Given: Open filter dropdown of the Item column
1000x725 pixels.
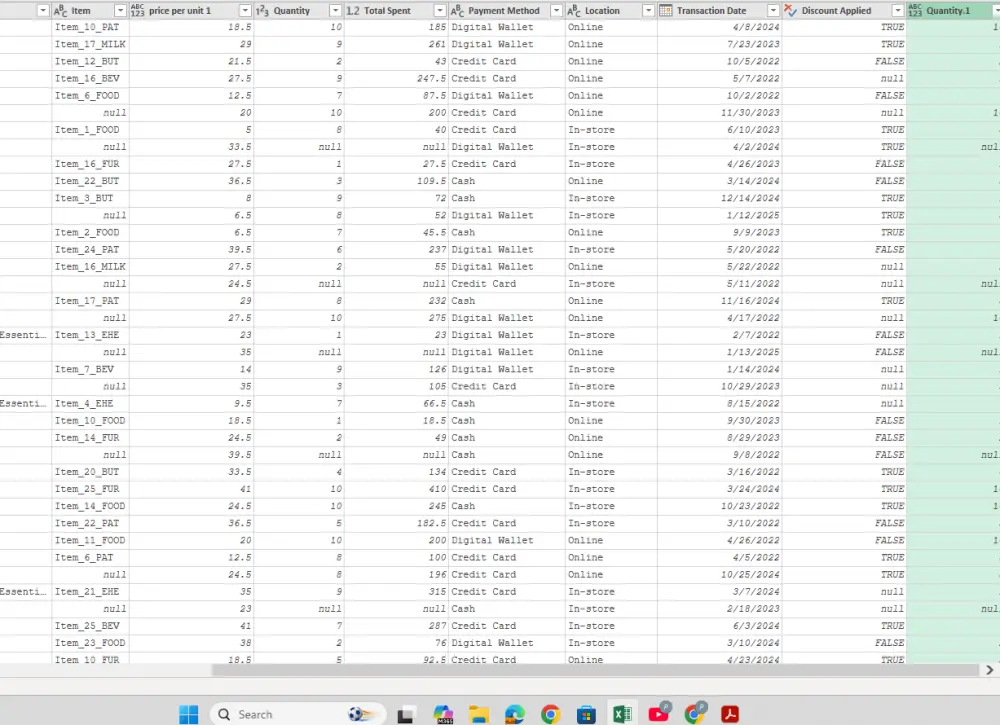Looking at the screenshot, I should click(x=120, y=10).
